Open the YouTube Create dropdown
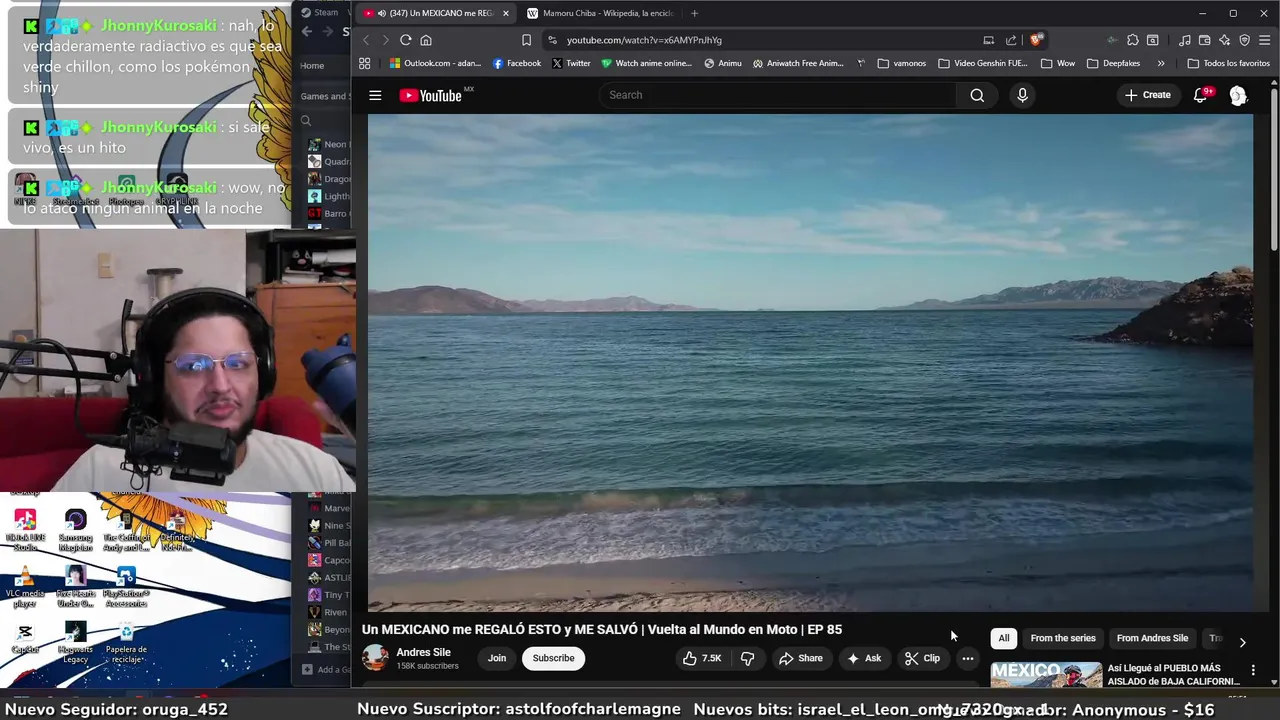This screenshot has width=1280, height=720. pos(1148,95)
